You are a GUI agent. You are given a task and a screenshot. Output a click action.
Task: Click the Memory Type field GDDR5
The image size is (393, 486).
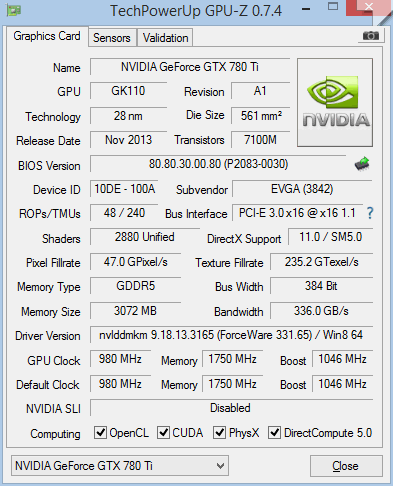point(135,286)
